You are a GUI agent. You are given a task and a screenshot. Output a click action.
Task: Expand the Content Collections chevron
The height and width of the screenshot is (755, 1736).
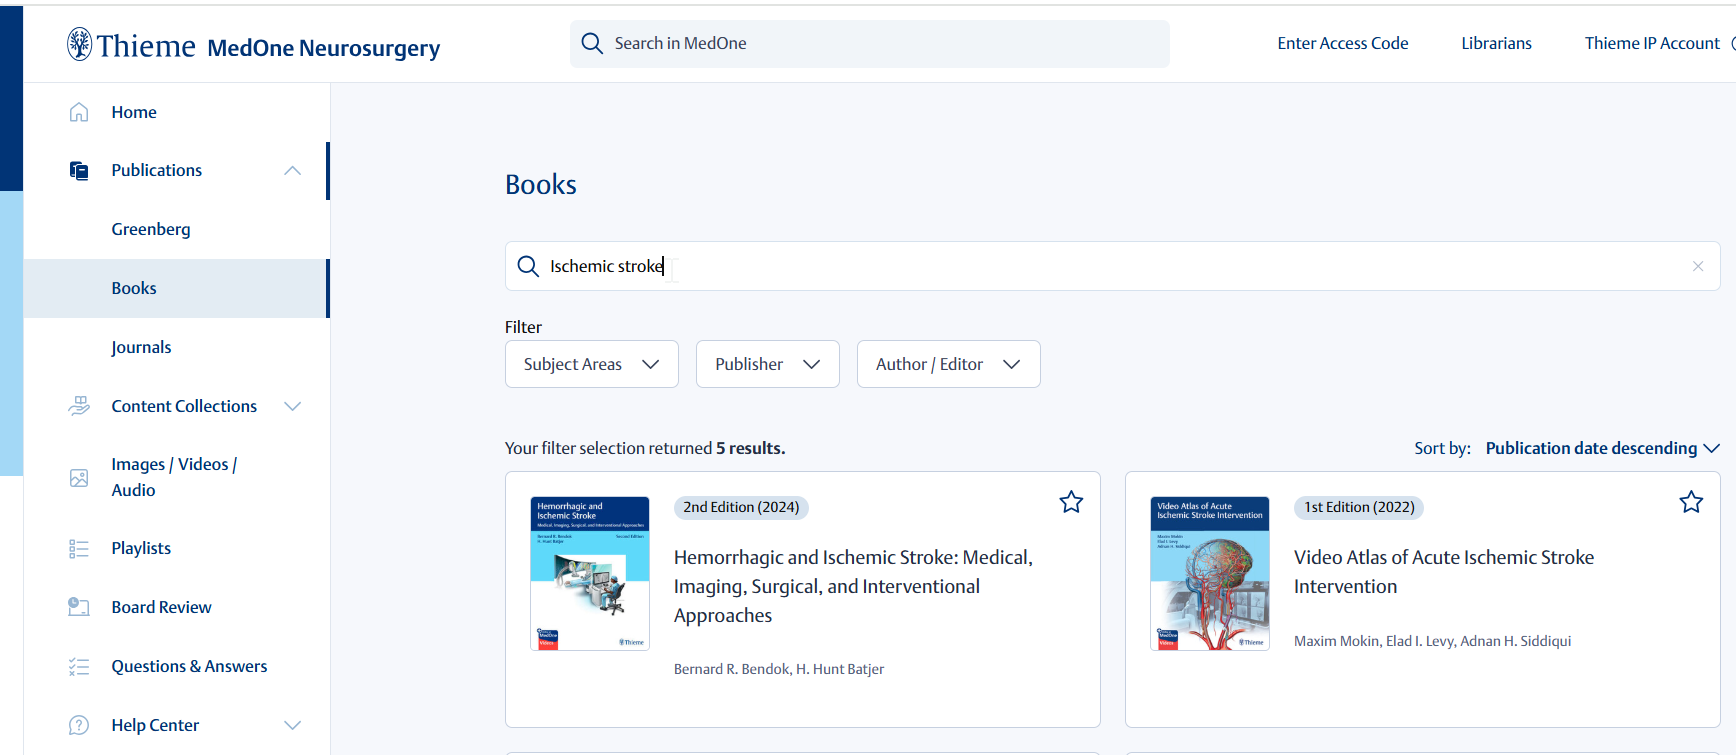click(x=292, y=406)
